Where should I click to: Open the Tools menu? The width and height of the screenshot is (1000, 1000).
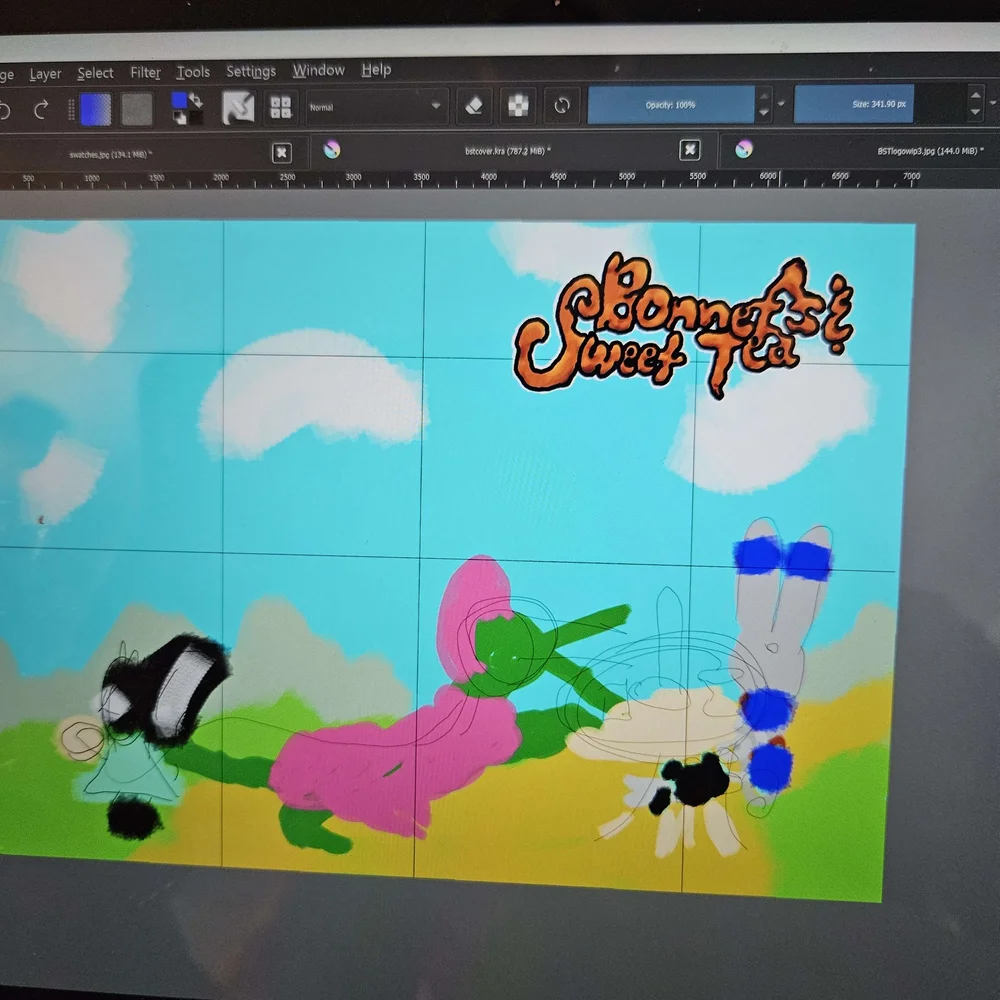tap(193, 72)
